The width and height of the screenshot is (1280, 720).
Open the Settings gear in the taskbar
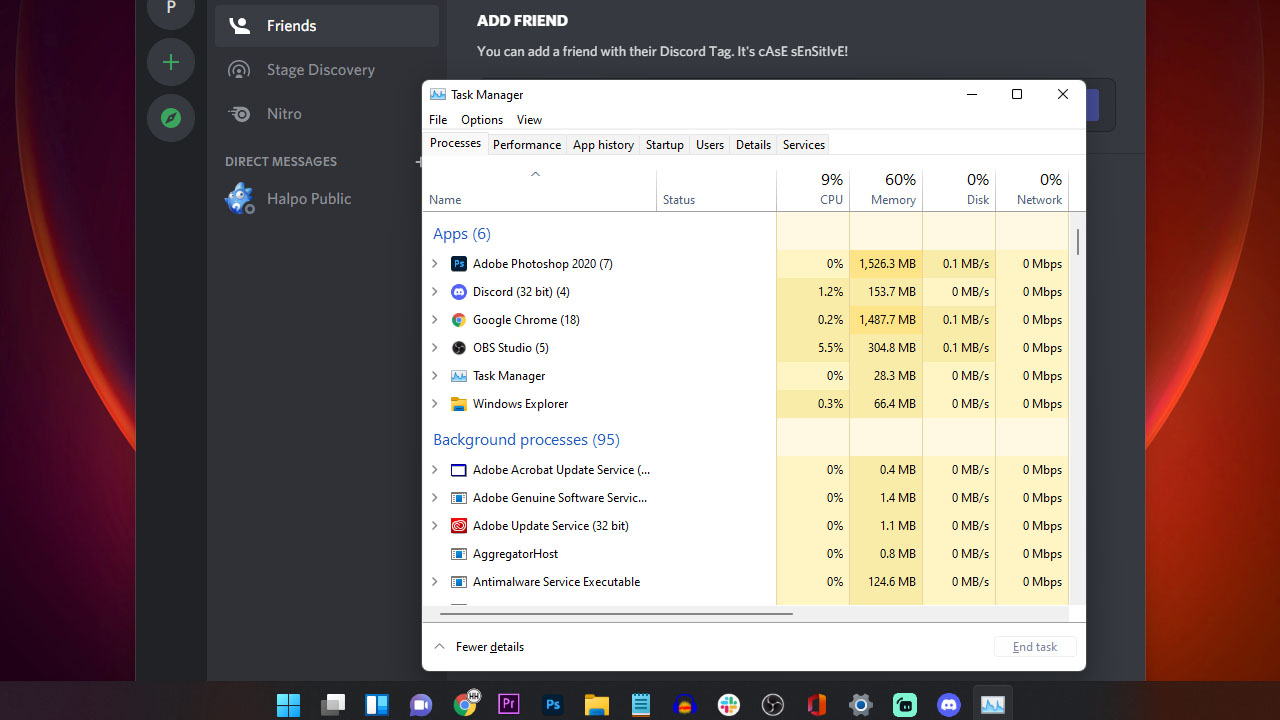click(861, 705)
